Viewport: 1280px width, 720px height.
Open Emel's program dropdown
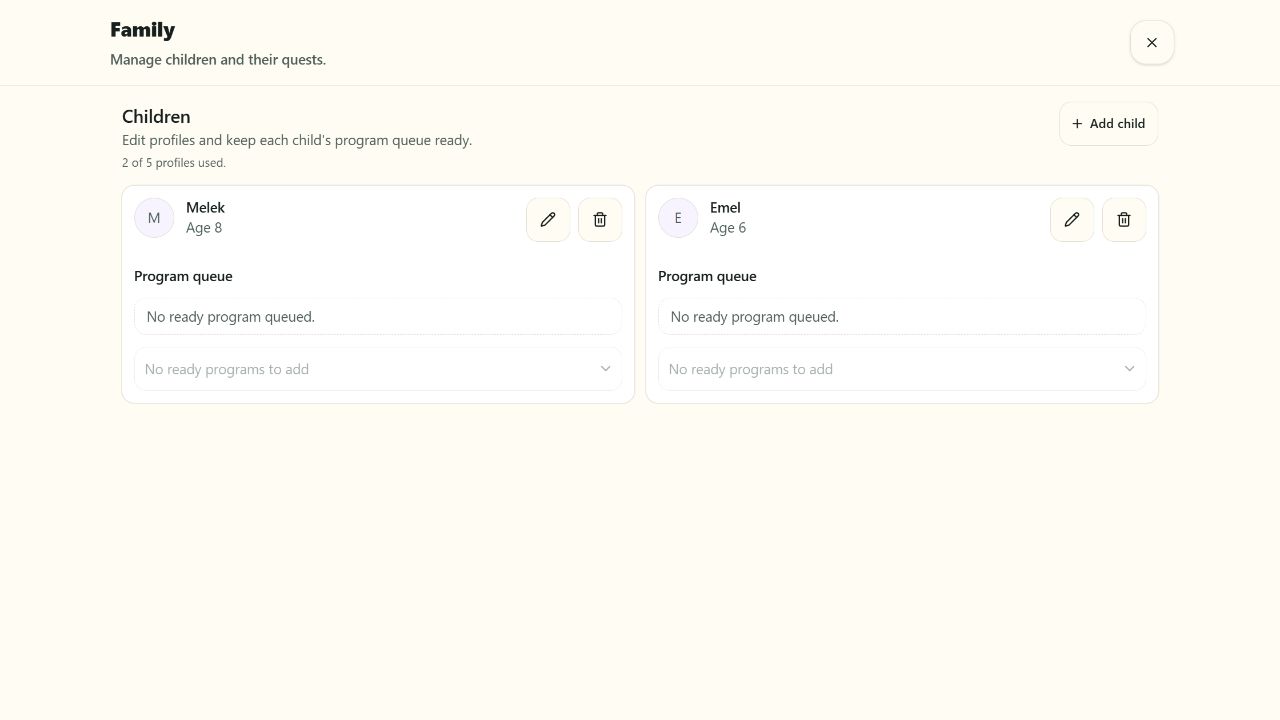coord(902,369)
